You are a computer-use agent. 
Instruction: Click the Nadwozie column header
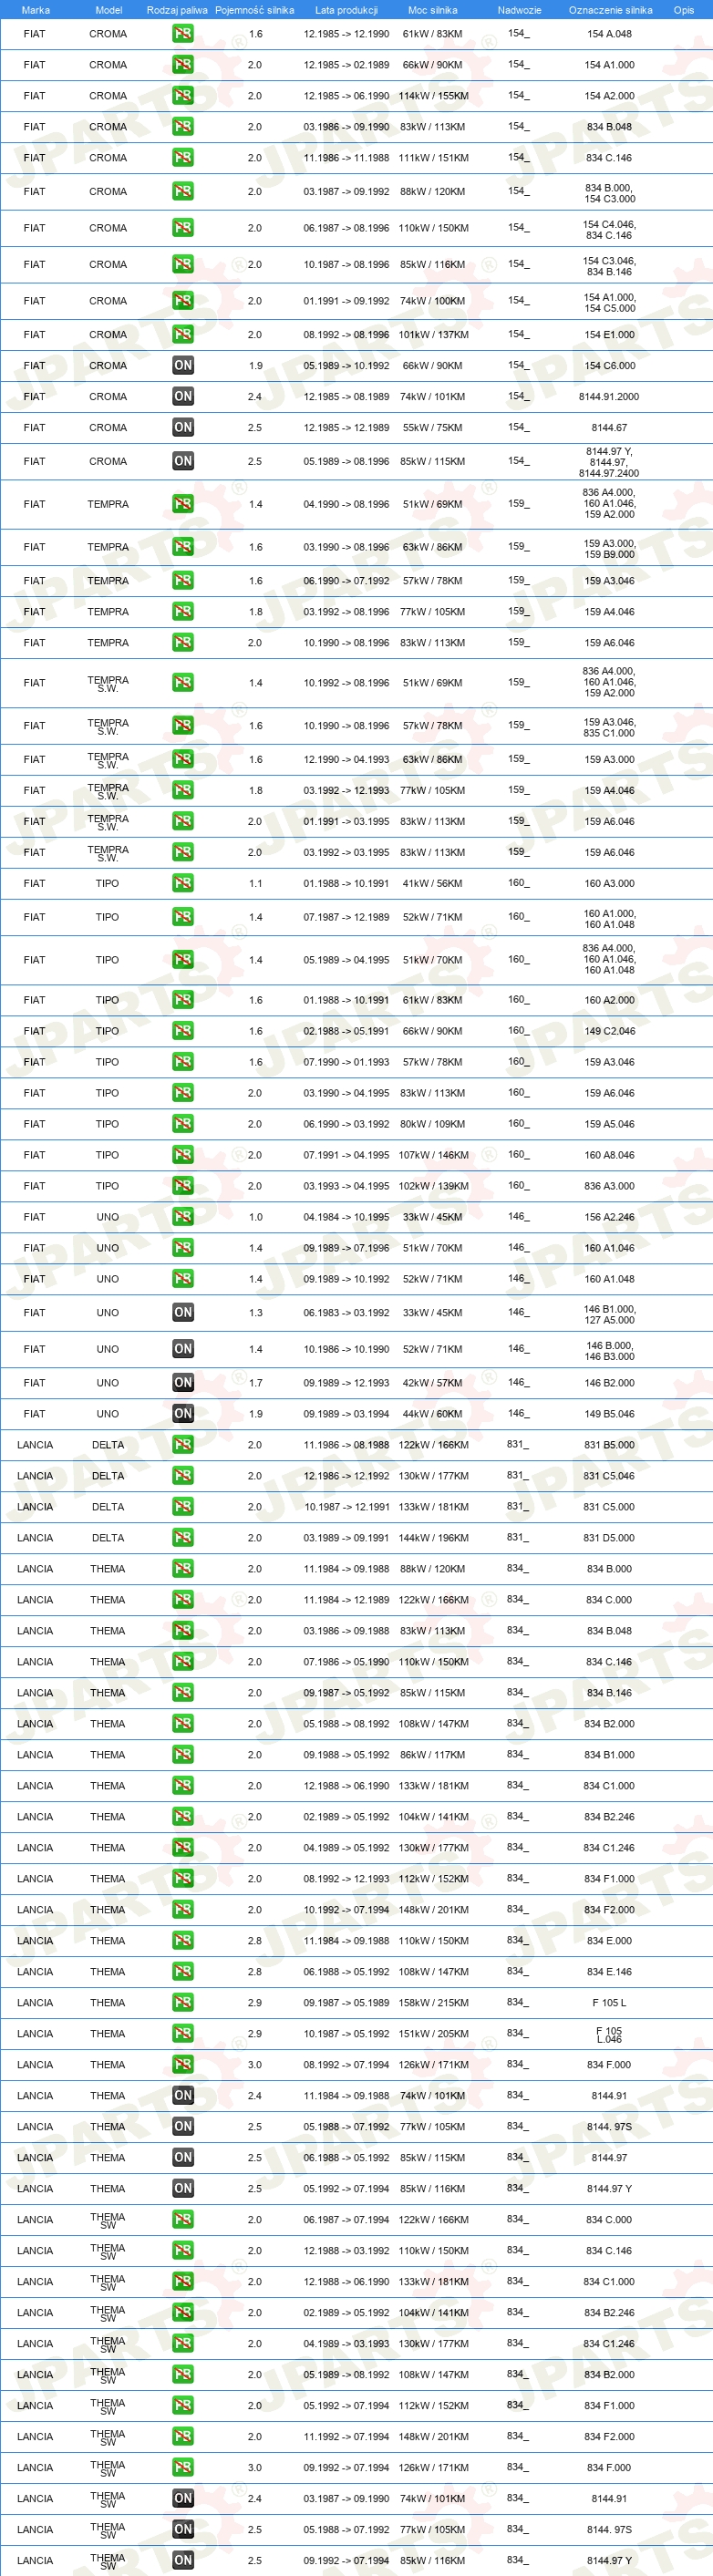tap(519, 10)
